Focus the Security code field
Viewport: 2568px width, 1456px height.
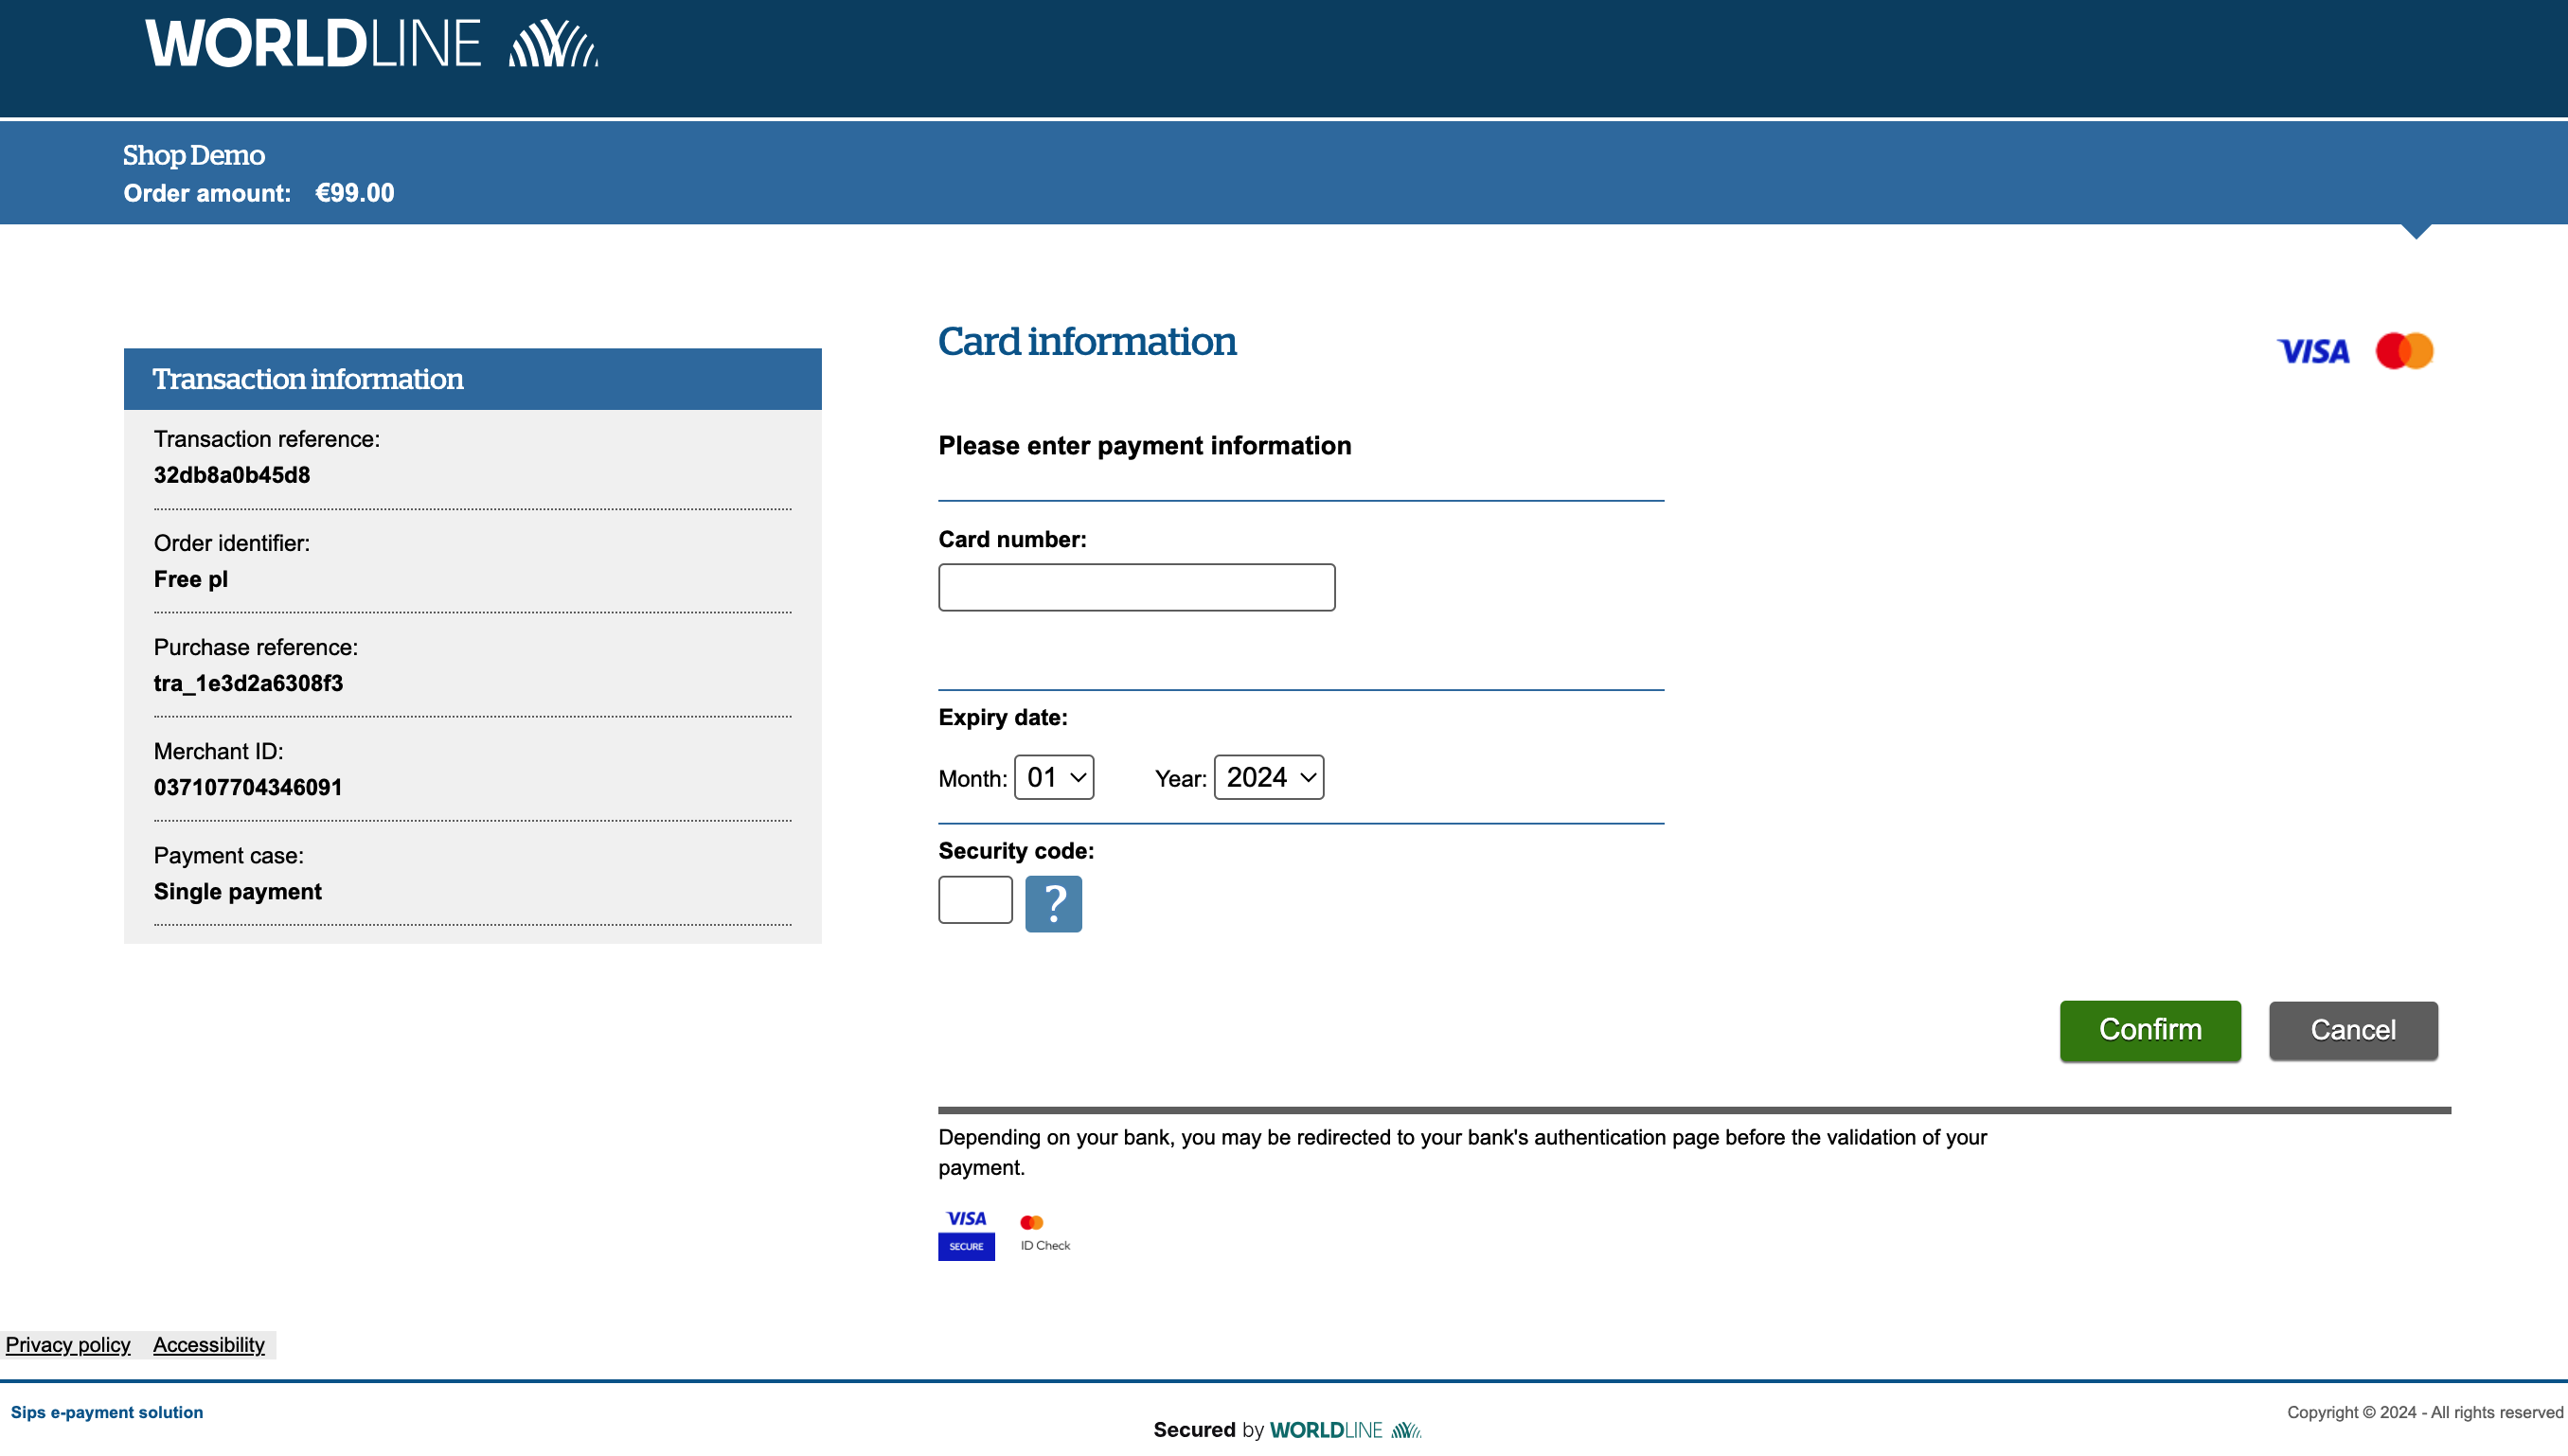coord(975,900)
